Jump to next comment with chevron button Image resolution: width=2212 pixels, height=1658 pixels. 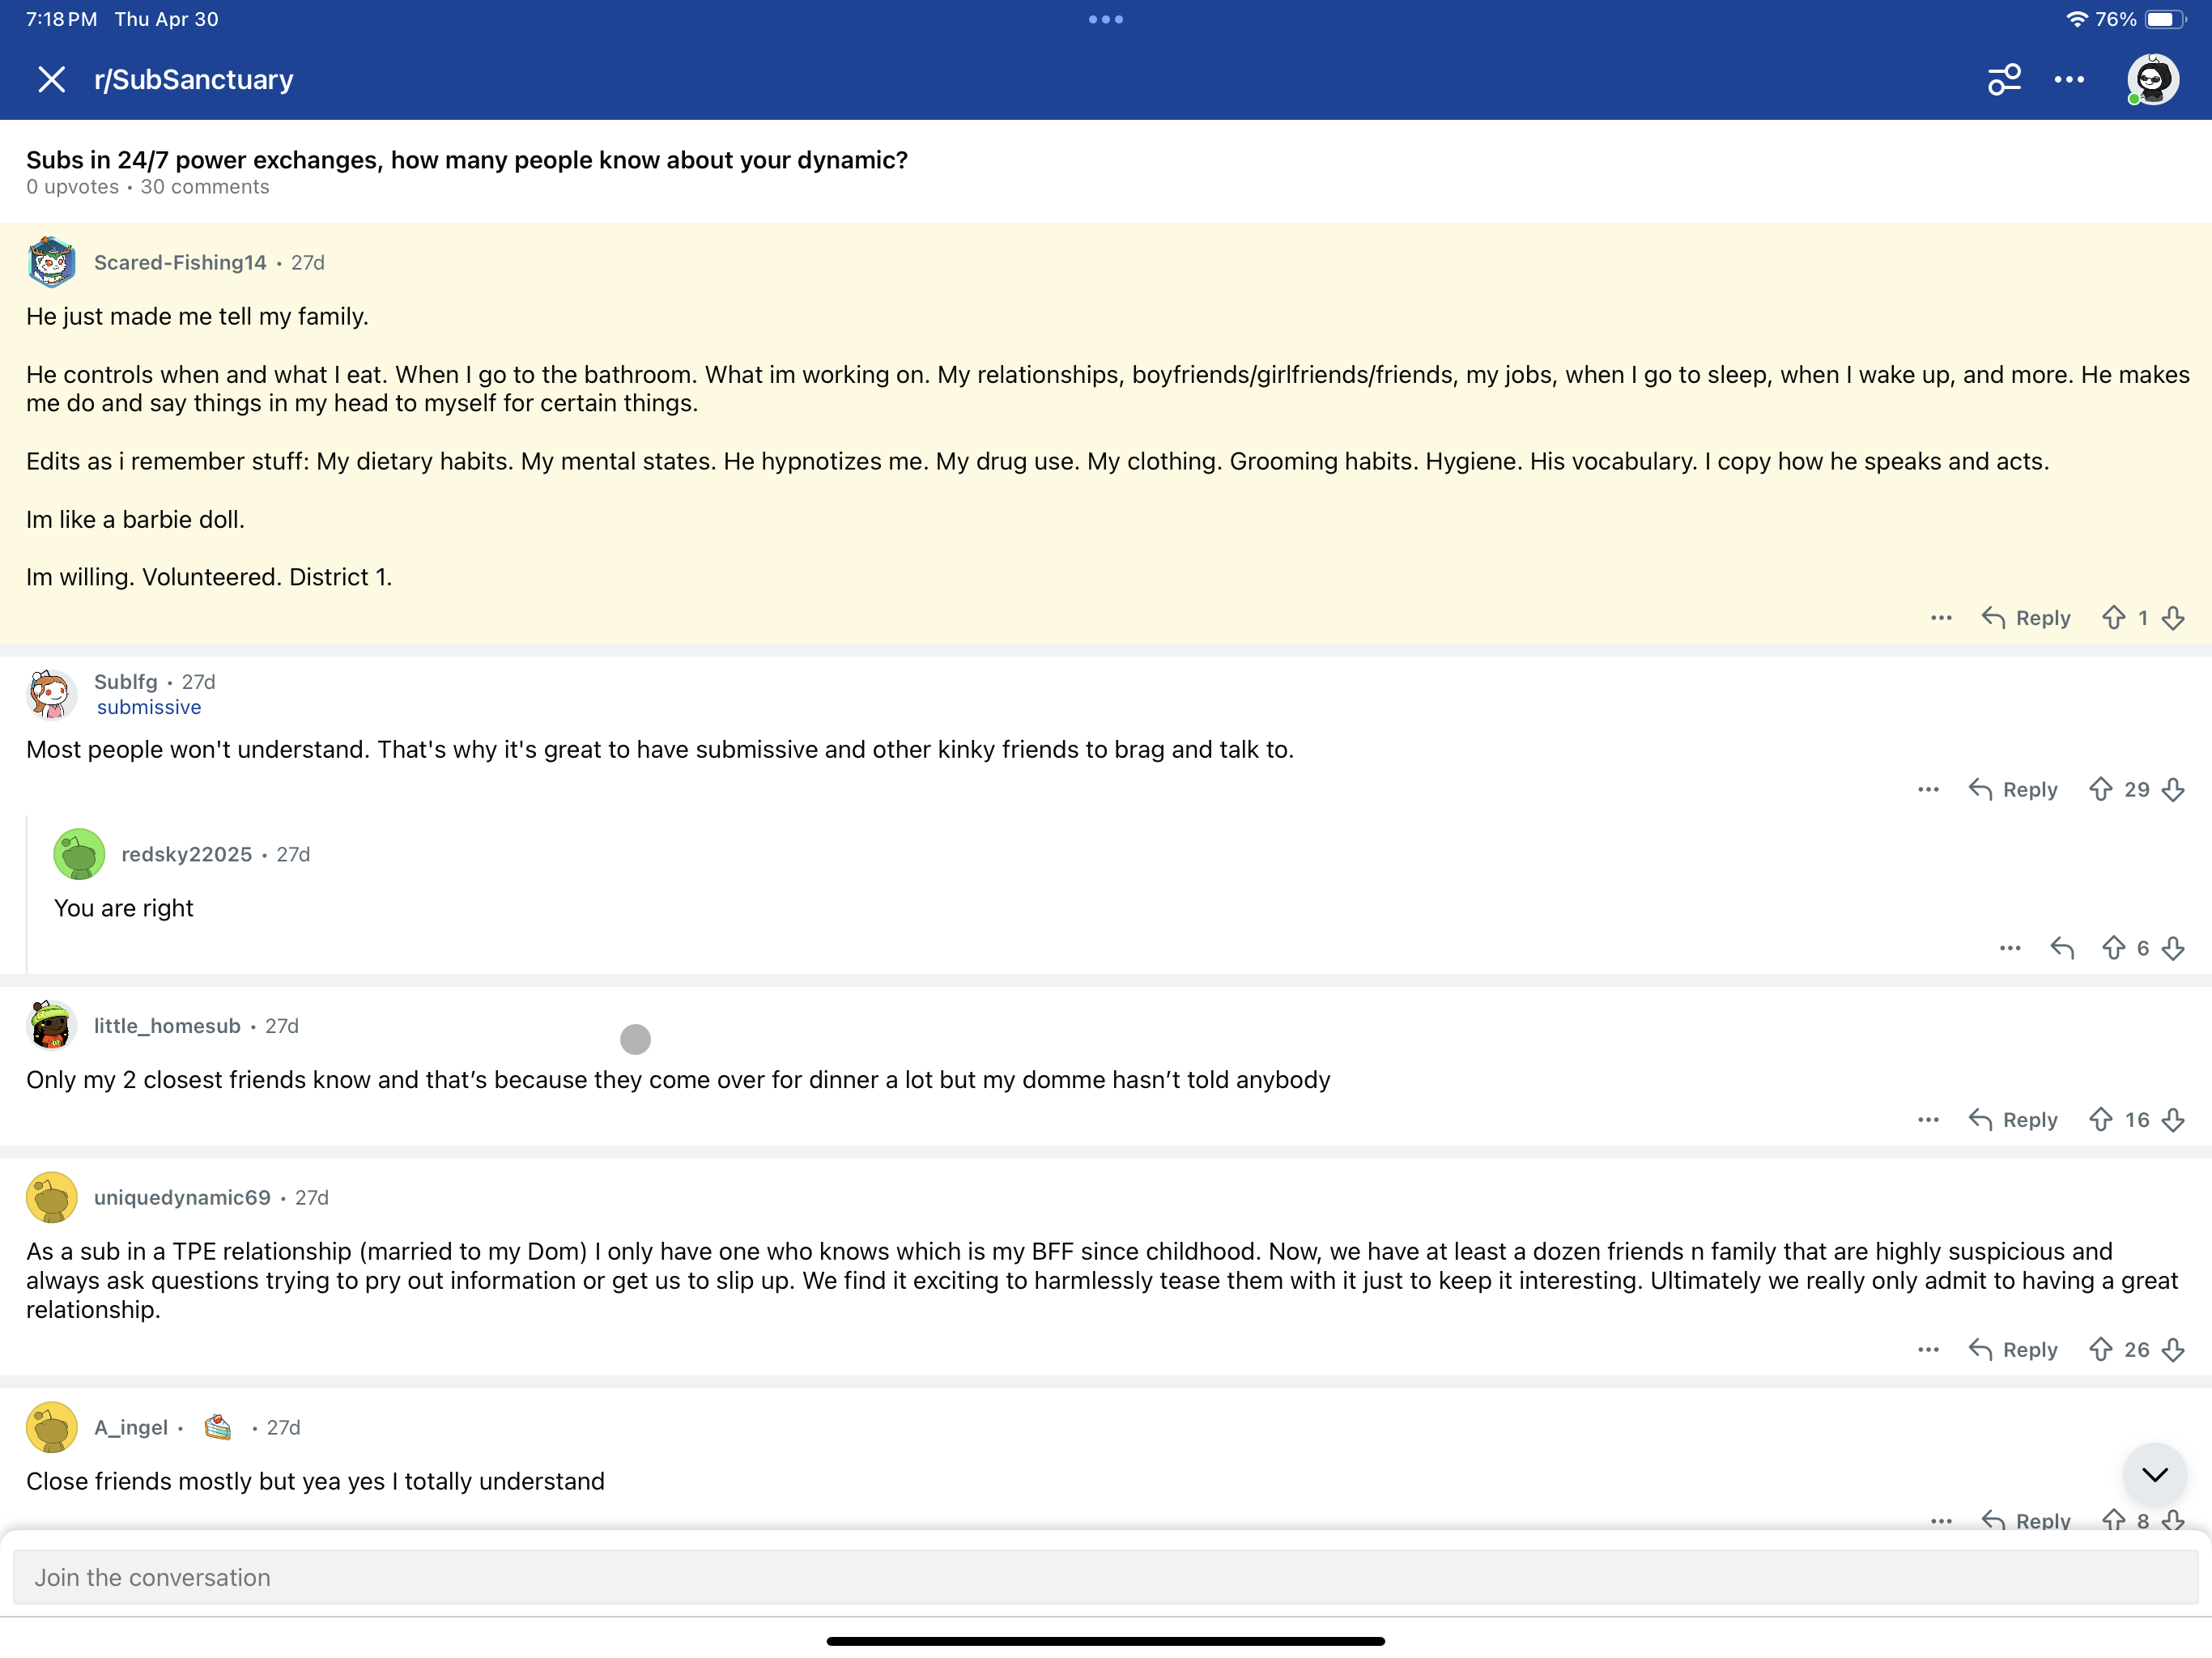pos(2155,1474)
